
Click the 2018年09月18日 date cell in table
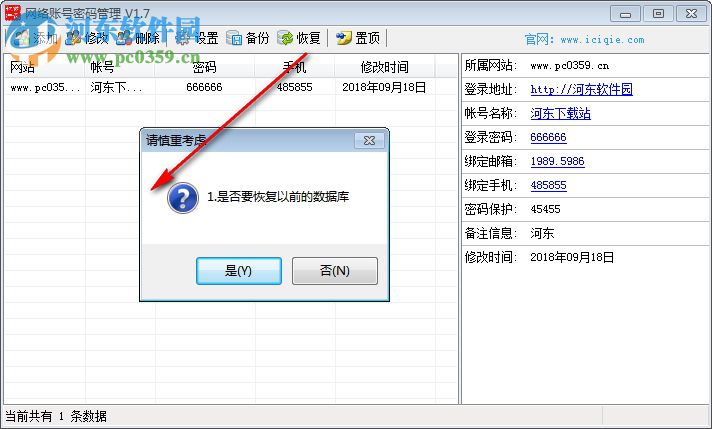click(384, 87)
